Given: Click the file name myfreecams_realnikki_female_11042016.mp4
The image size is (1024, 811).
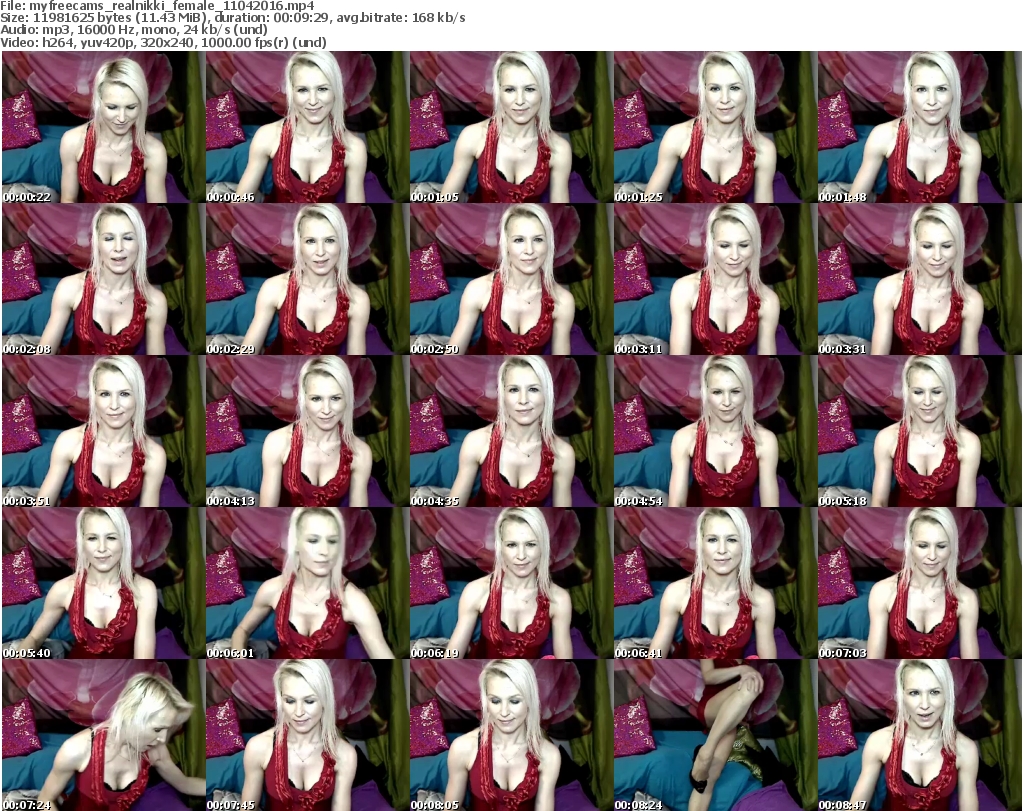Looking at the screenshot, I should click(x=172, y=6).
